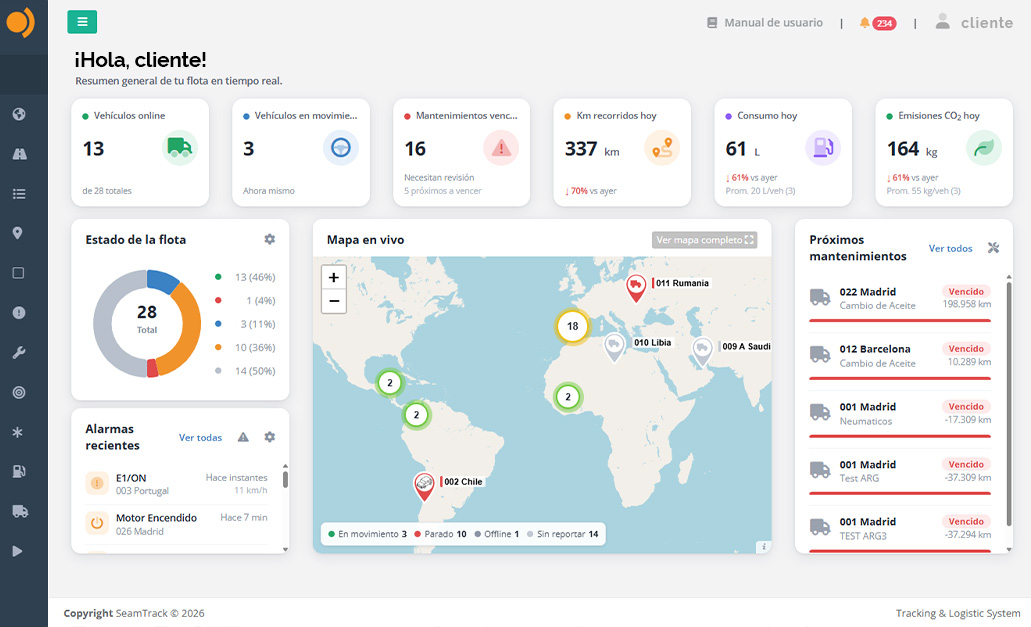Toggle the green hamburger menu button
This screenshot has width=1031, height=627.
pyautogui.click(x=82, y=22)
